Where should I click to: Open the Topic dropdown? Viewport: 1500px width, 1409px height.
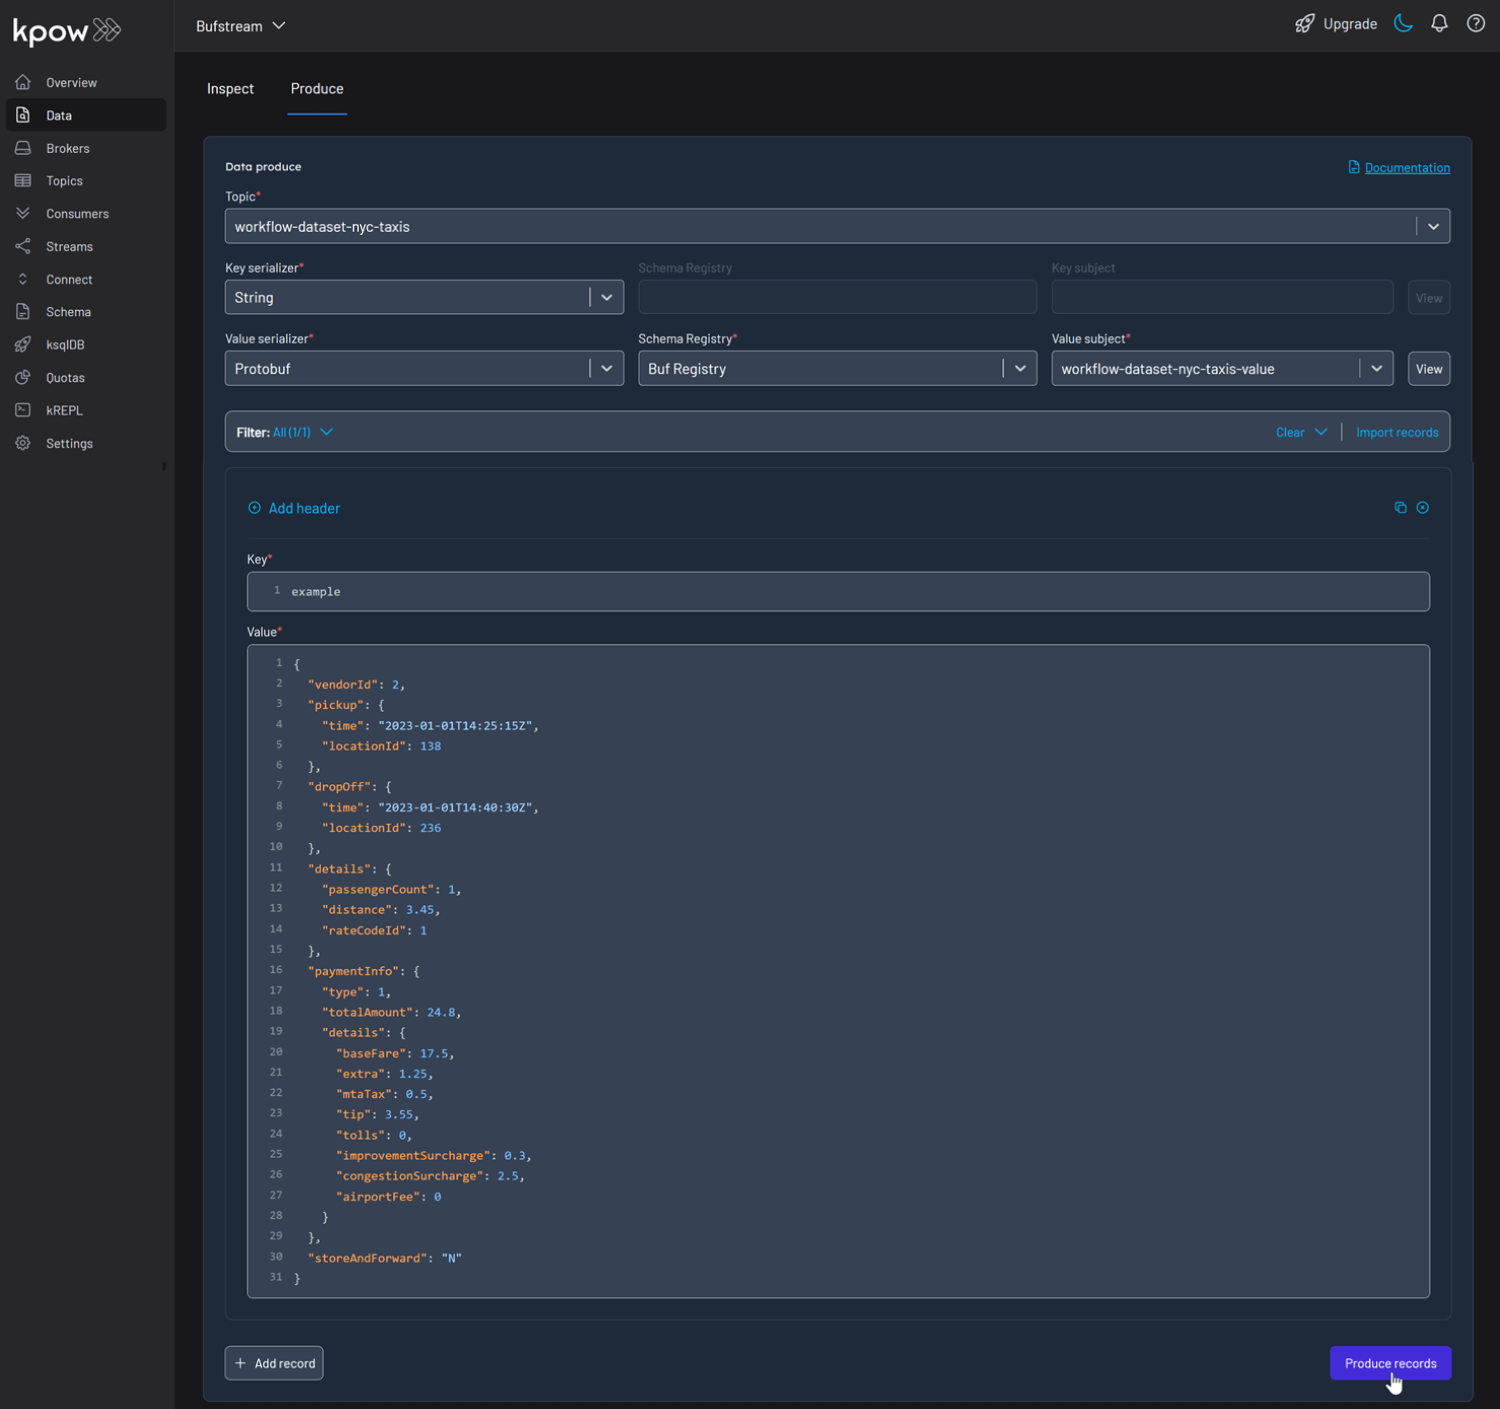1432,227
